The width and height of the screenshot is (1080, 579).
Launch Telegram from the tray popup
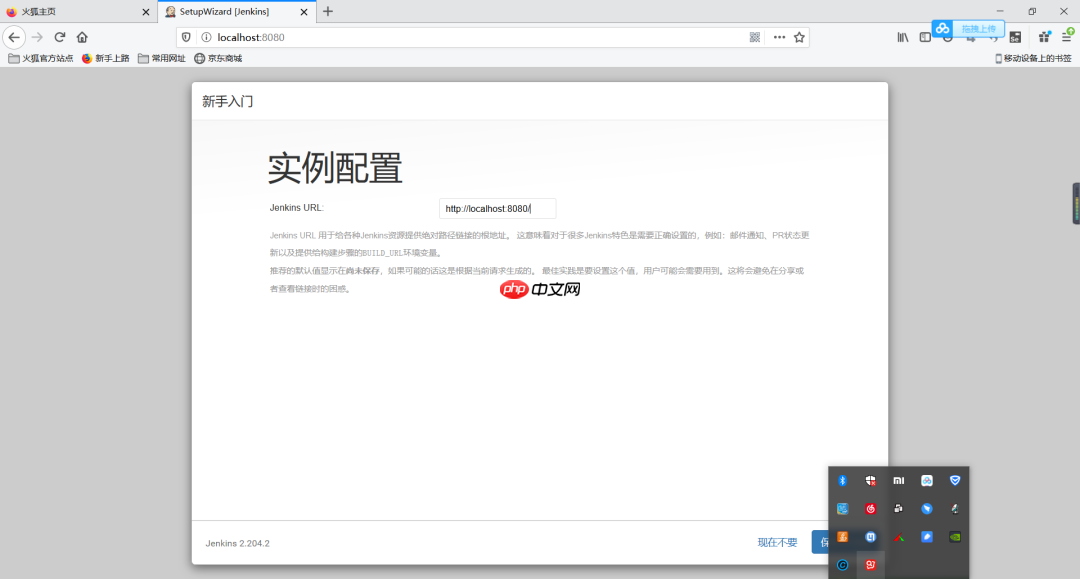point(927,509)
